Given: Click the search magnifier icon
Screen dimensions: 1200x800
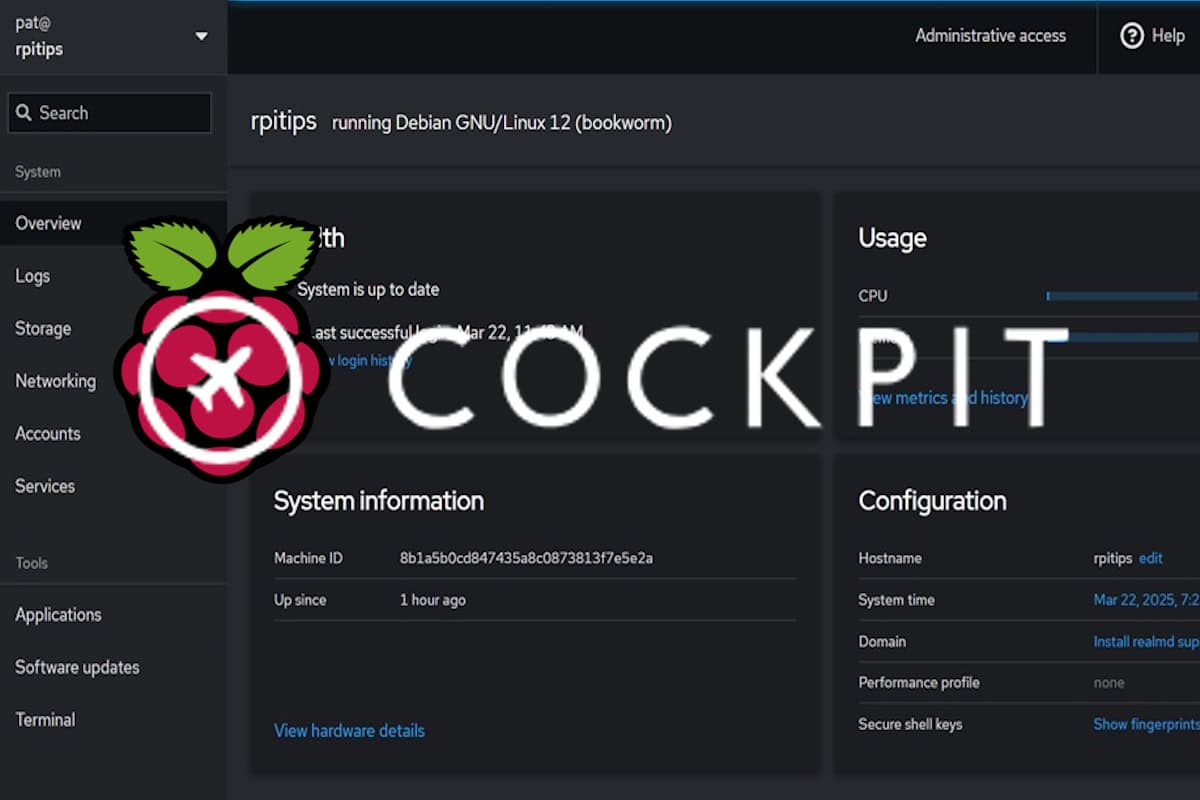Looking at the screenshot, I should click(x=25, y=113).
